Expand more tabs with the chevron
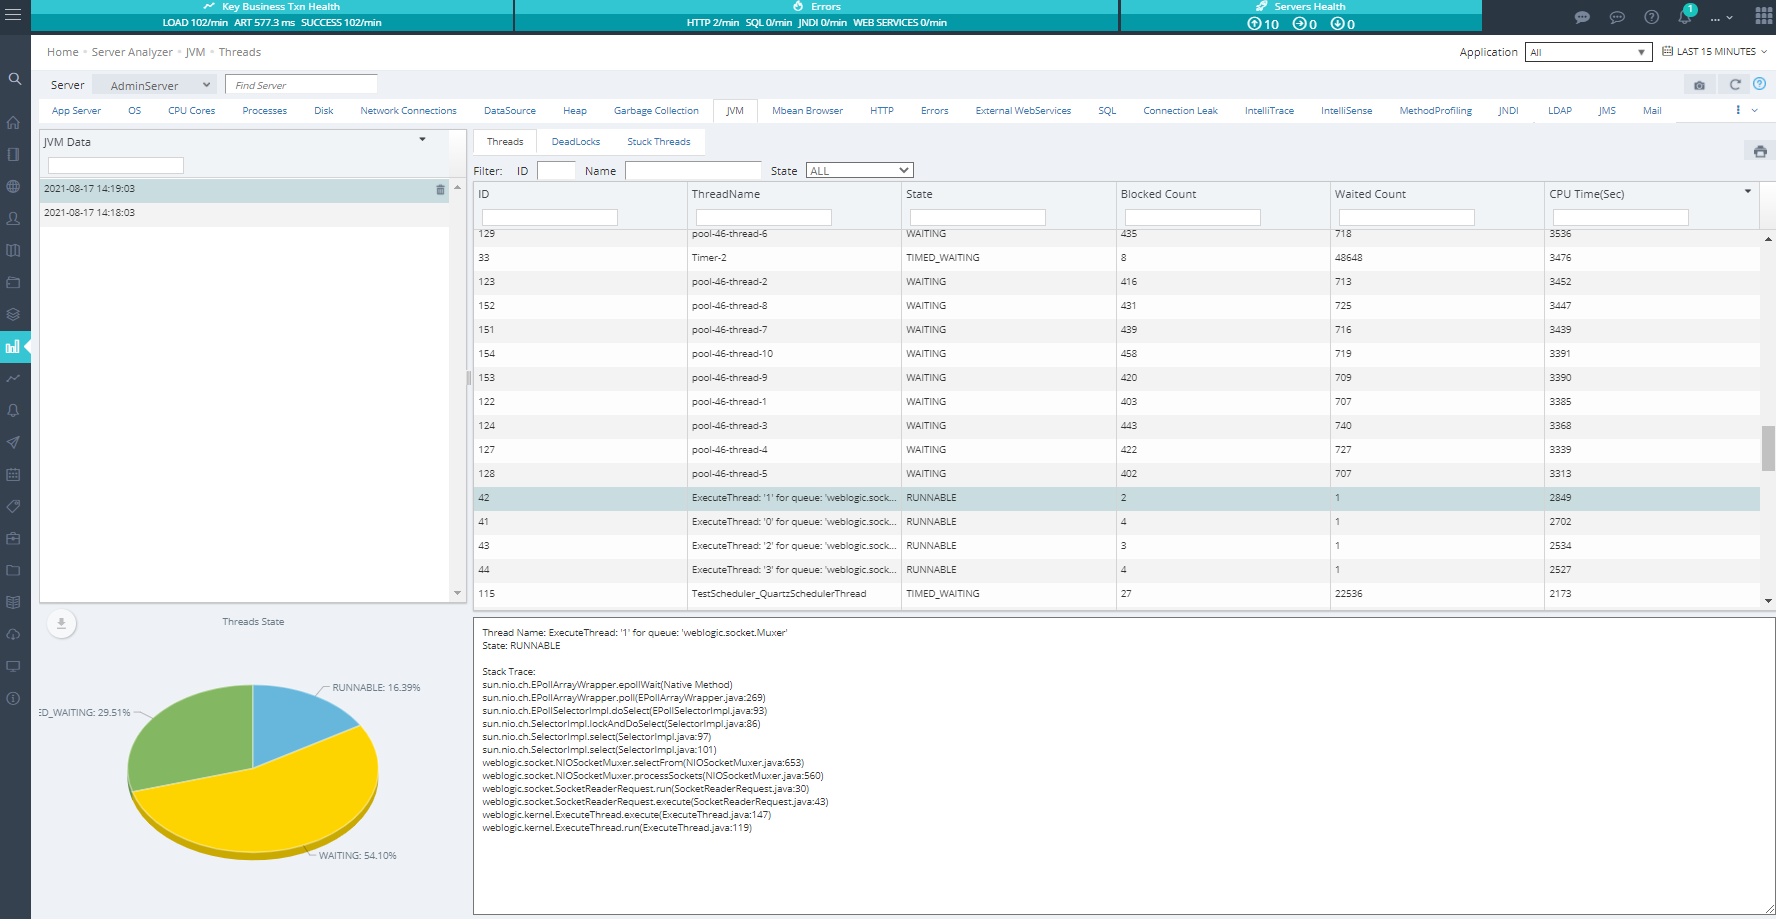The image size is (1776, 919). pyautogui.click(x=1754, y=111)
